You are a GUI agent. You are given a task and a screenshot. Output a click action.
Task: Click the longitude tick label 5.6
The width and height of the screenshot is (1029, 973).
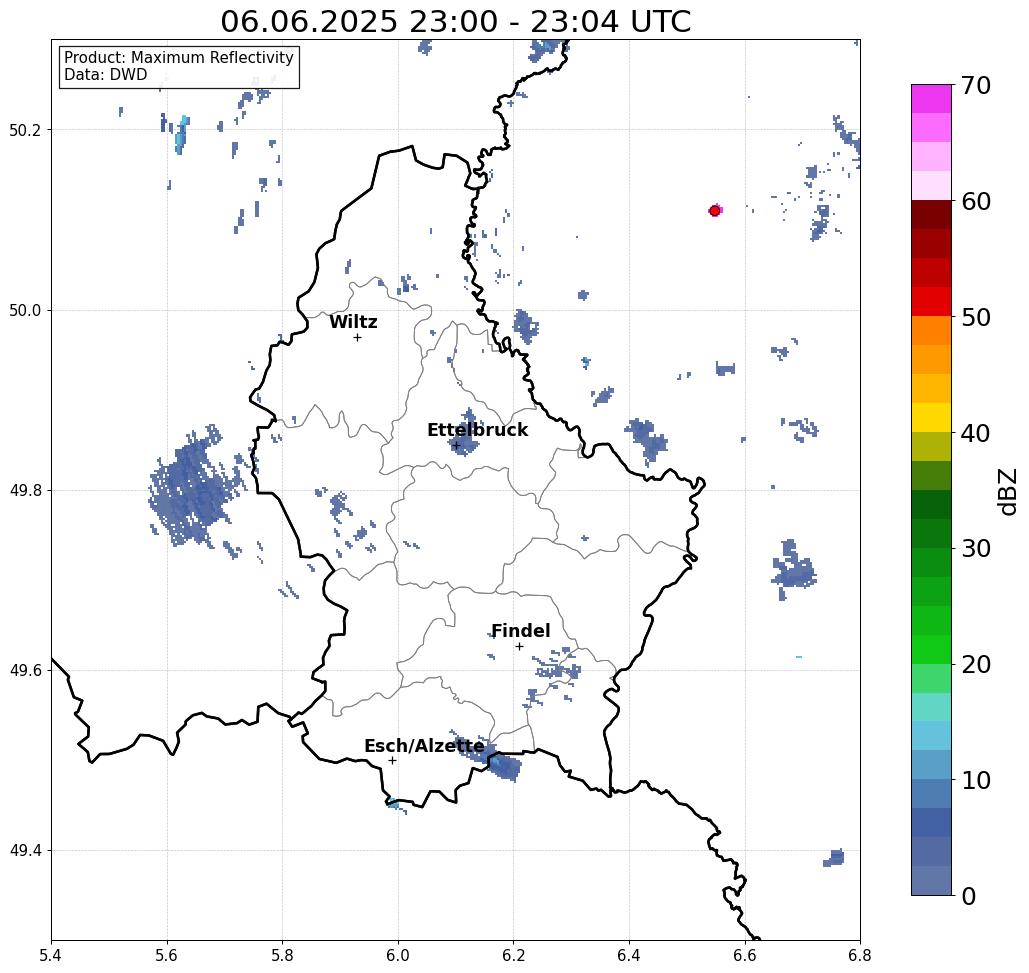pos(167,955)
